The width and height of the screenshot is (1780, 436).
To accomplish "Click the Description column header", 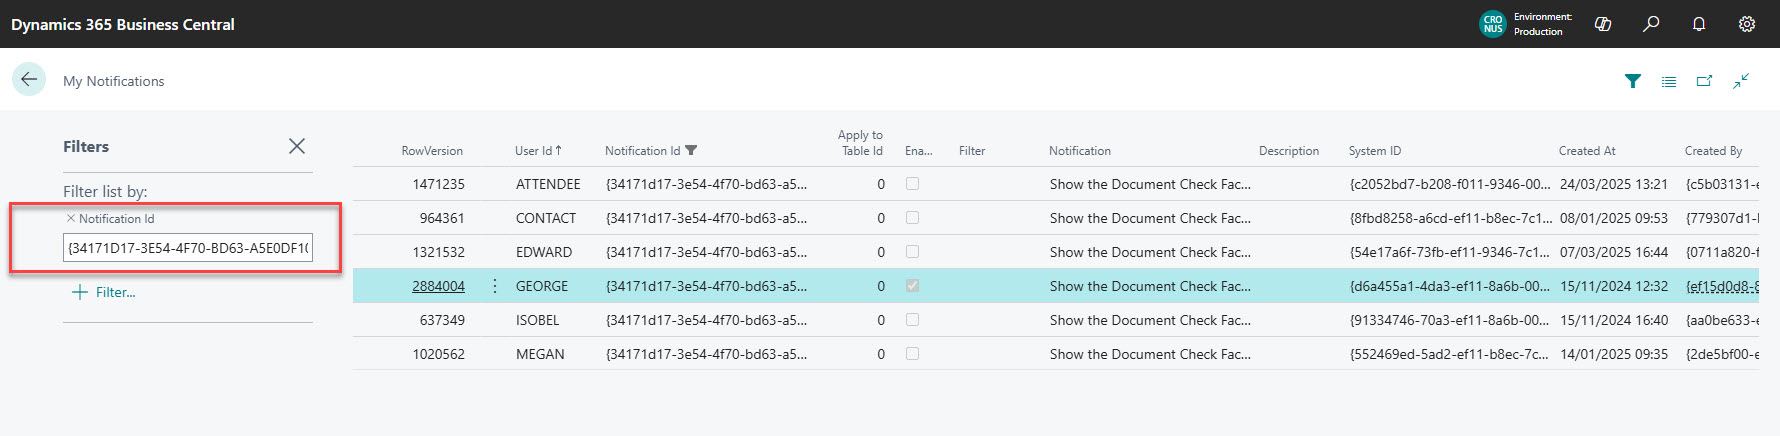I will pos(1289,151).
